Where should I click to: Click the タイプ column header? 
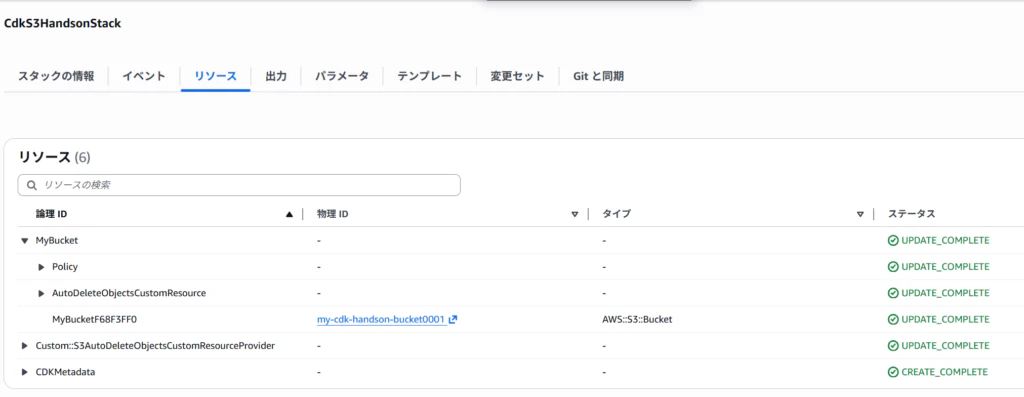click(616, 214)
